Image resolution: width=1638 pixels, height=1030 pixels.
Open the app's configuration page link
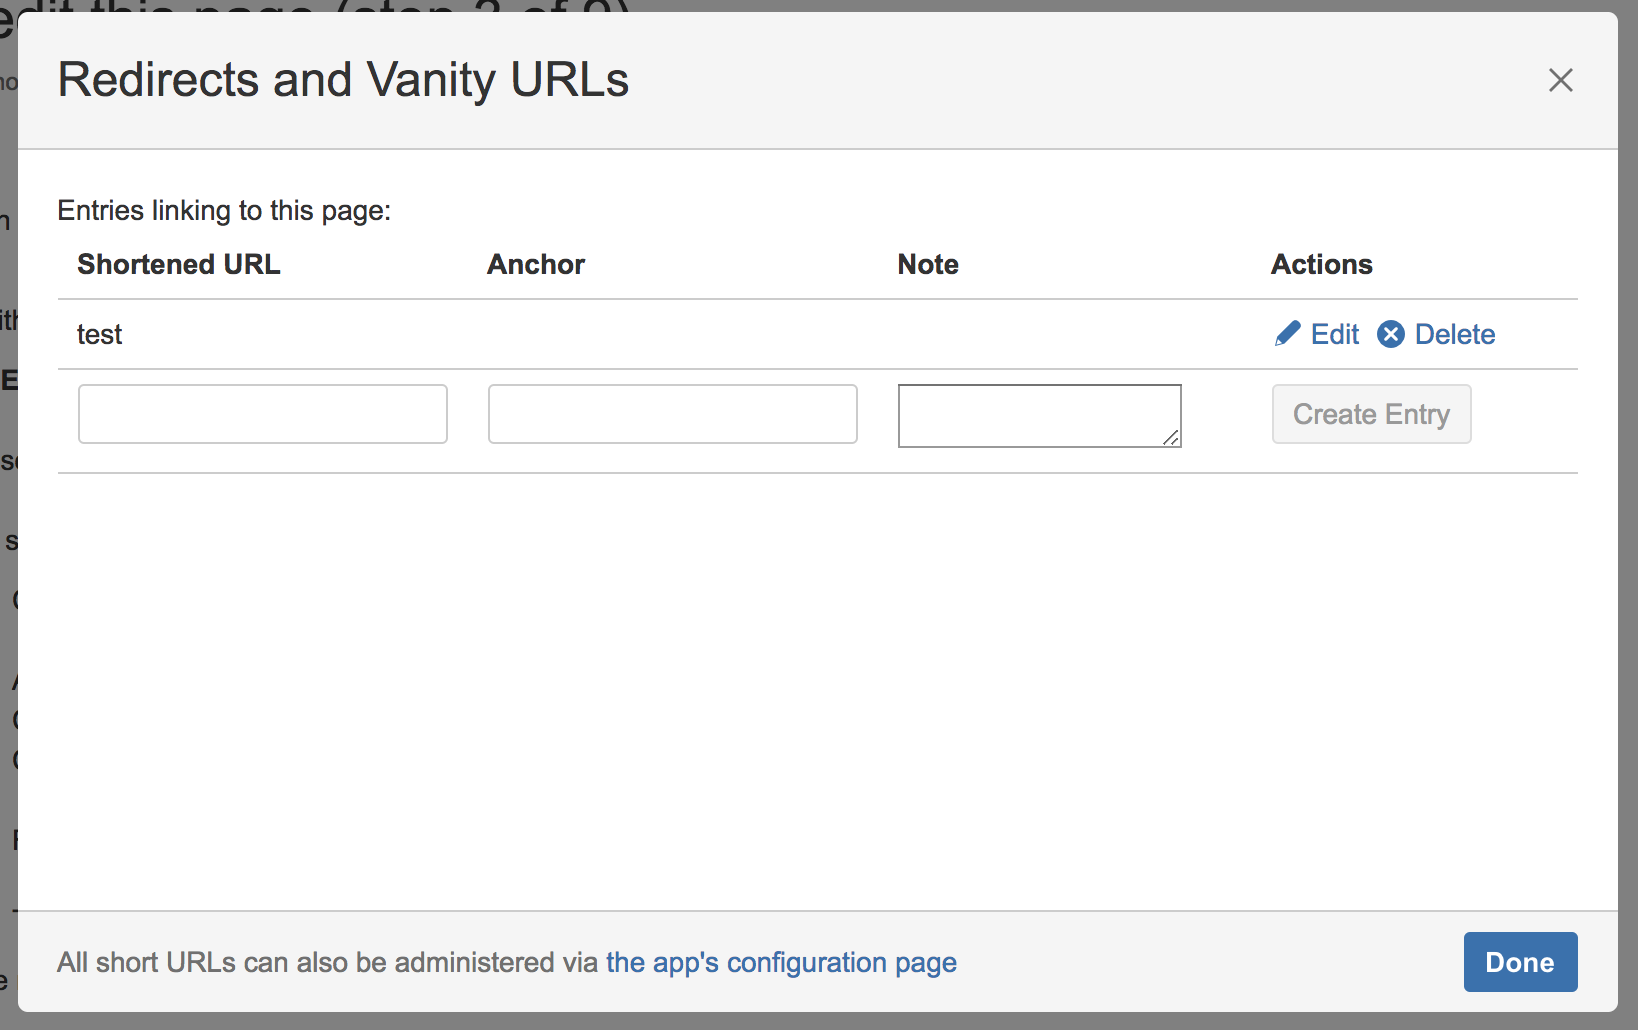[781, 962]
